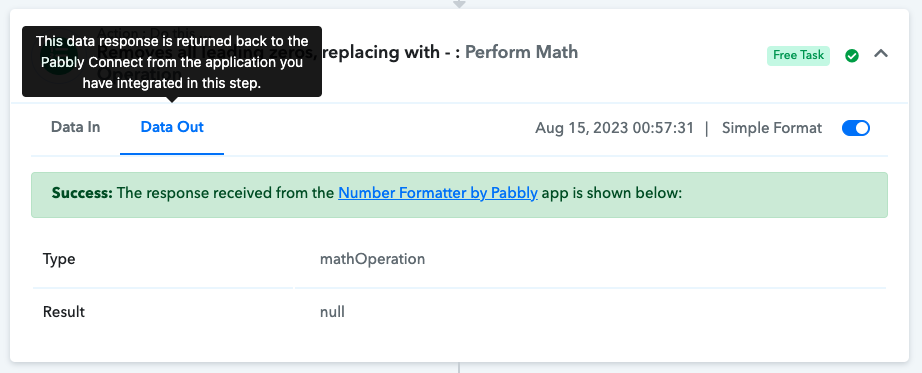Click the Type field label
The width and height of the screenshot is (922, 373).
[59, 259]
